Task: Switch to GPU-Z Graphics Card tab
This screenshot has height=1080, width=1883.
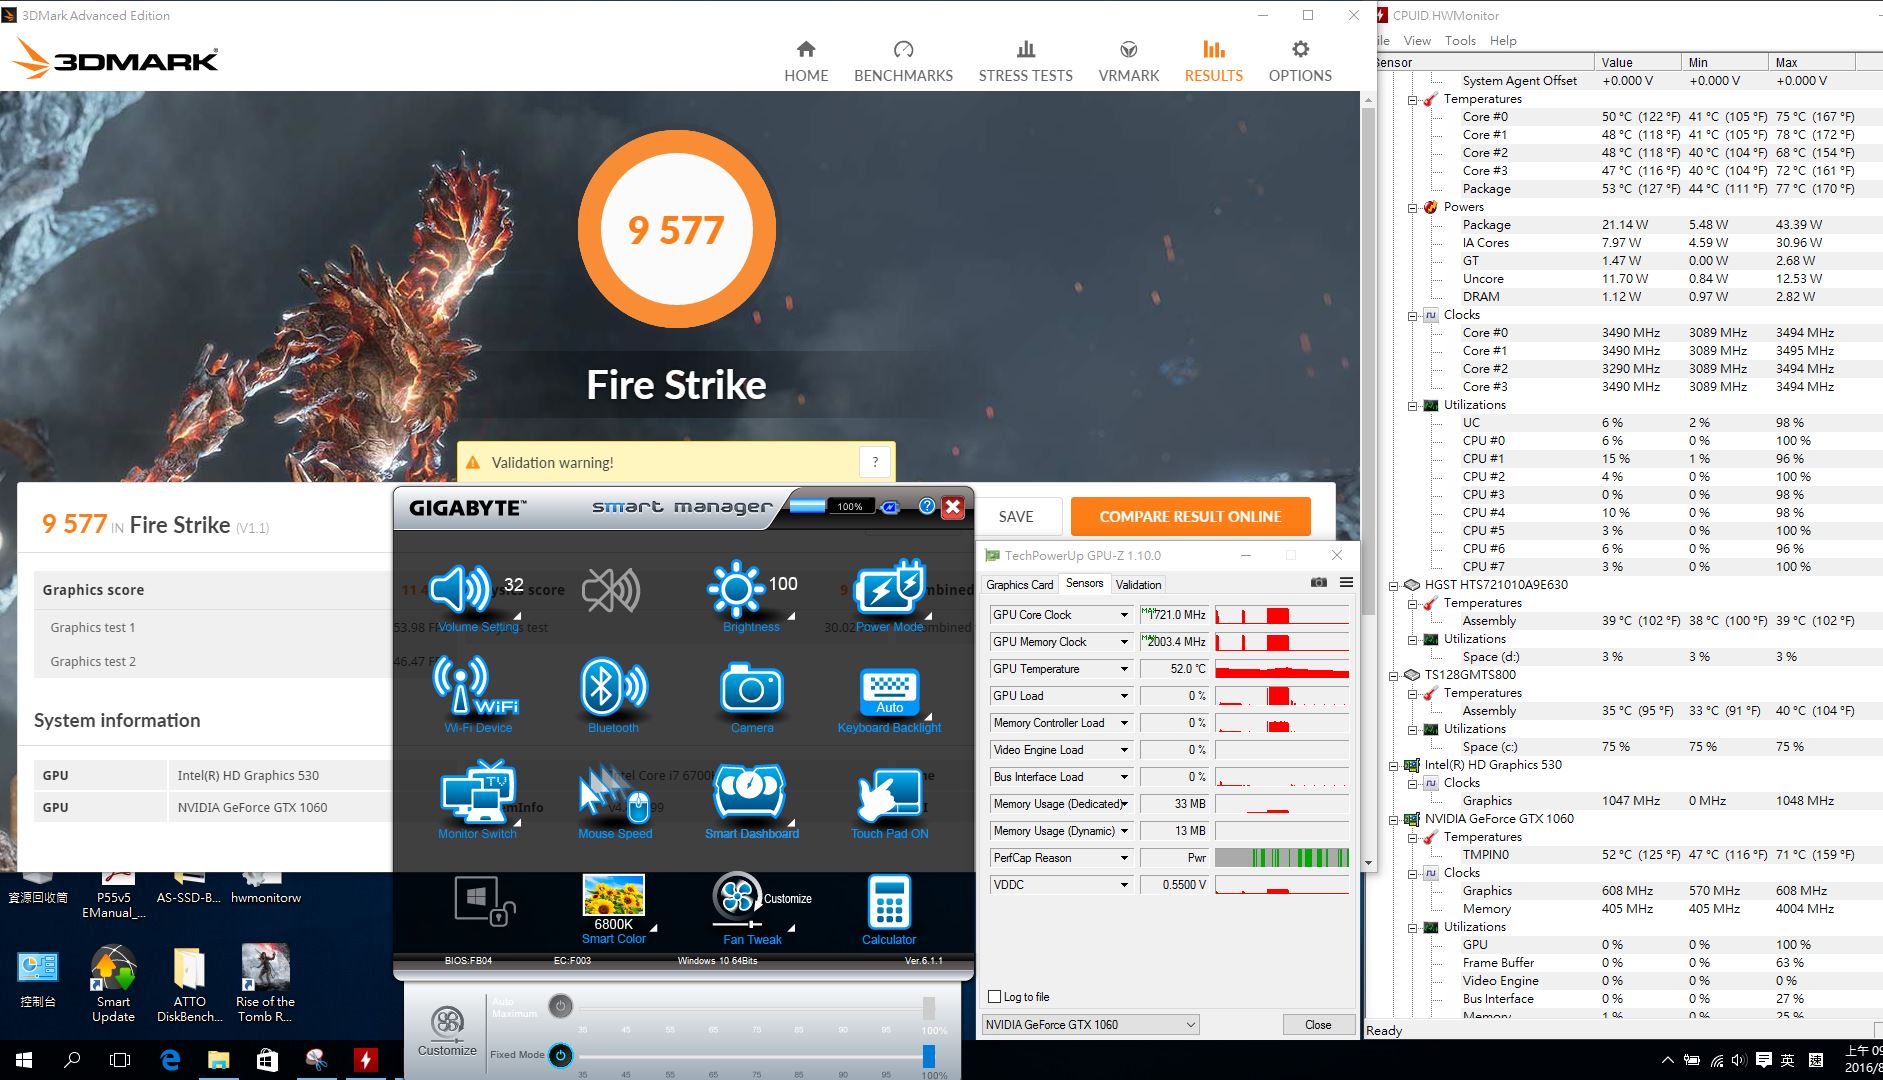Action: pyautogui.click(x=1019, y=585)
